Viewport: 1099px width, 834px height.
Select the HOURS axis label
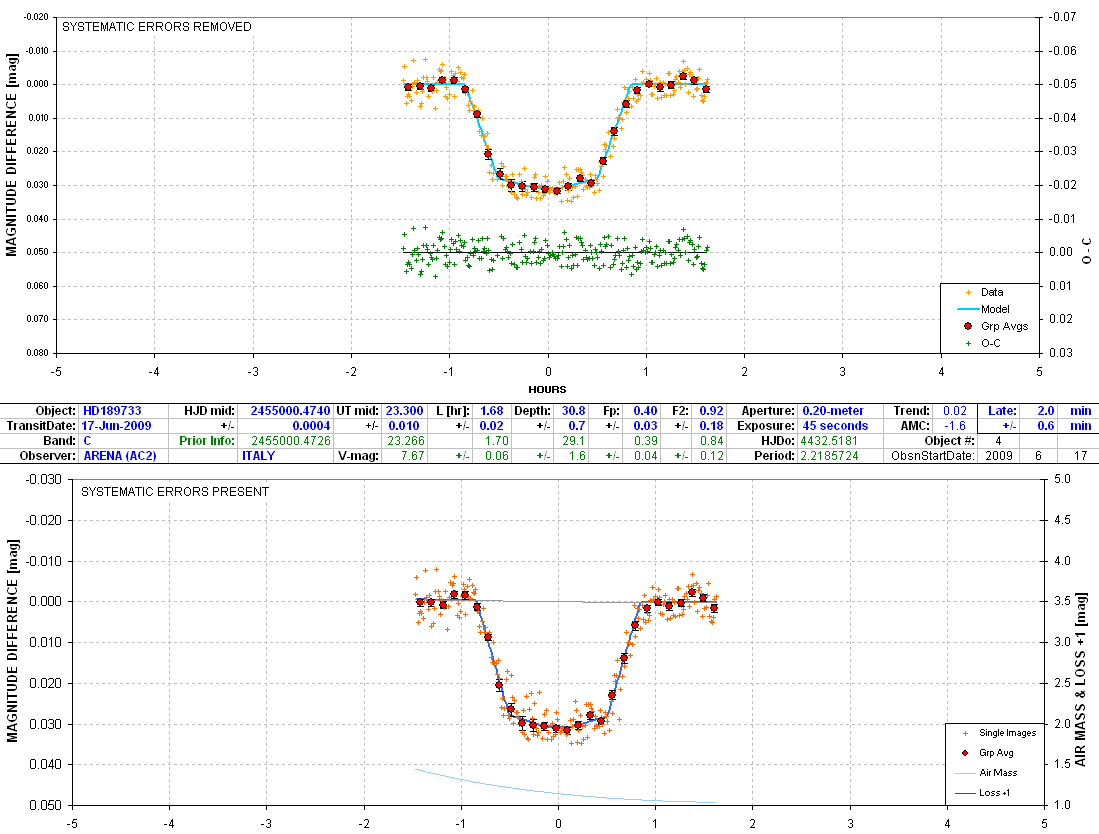coord(547,389)
